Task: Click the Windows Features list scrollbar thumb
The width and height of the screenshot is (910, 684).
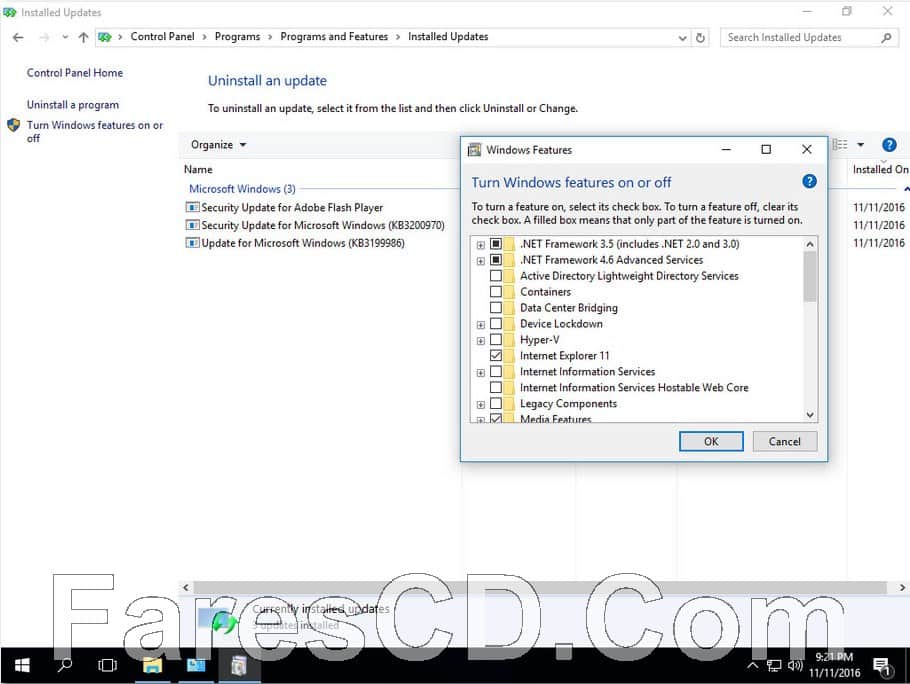Action: coord(810,276)
